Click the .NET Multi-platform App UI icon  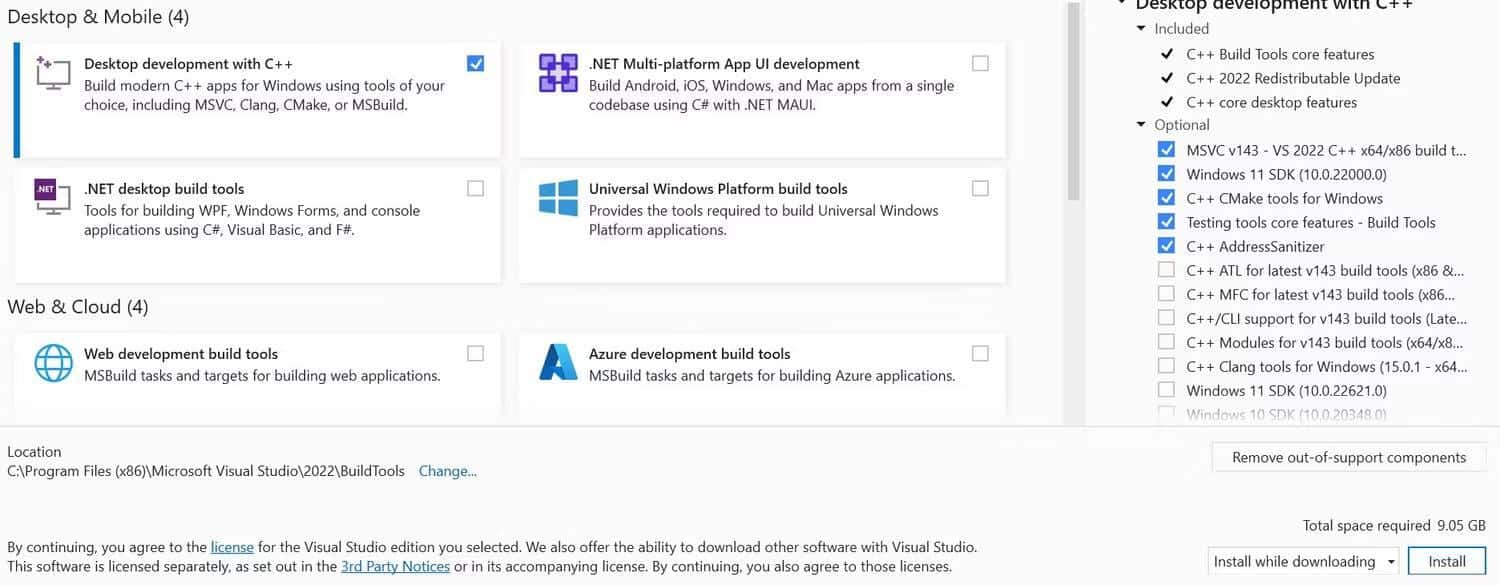[558, 73]
